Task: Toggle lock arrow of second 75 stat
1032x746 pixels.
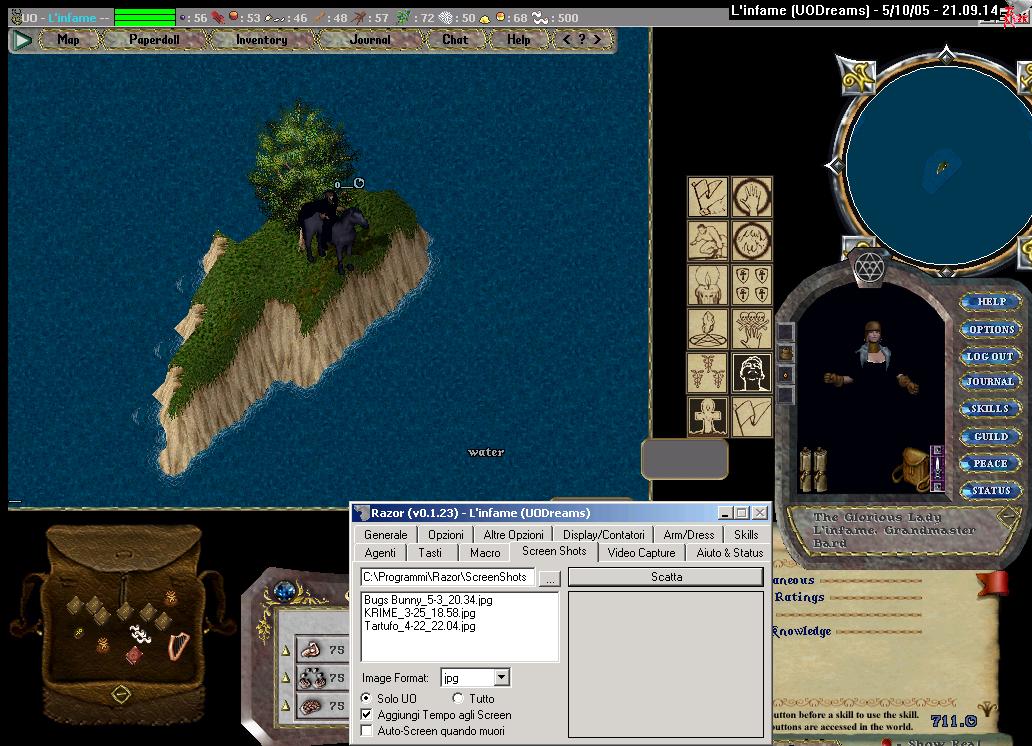Action: (286, 677)
